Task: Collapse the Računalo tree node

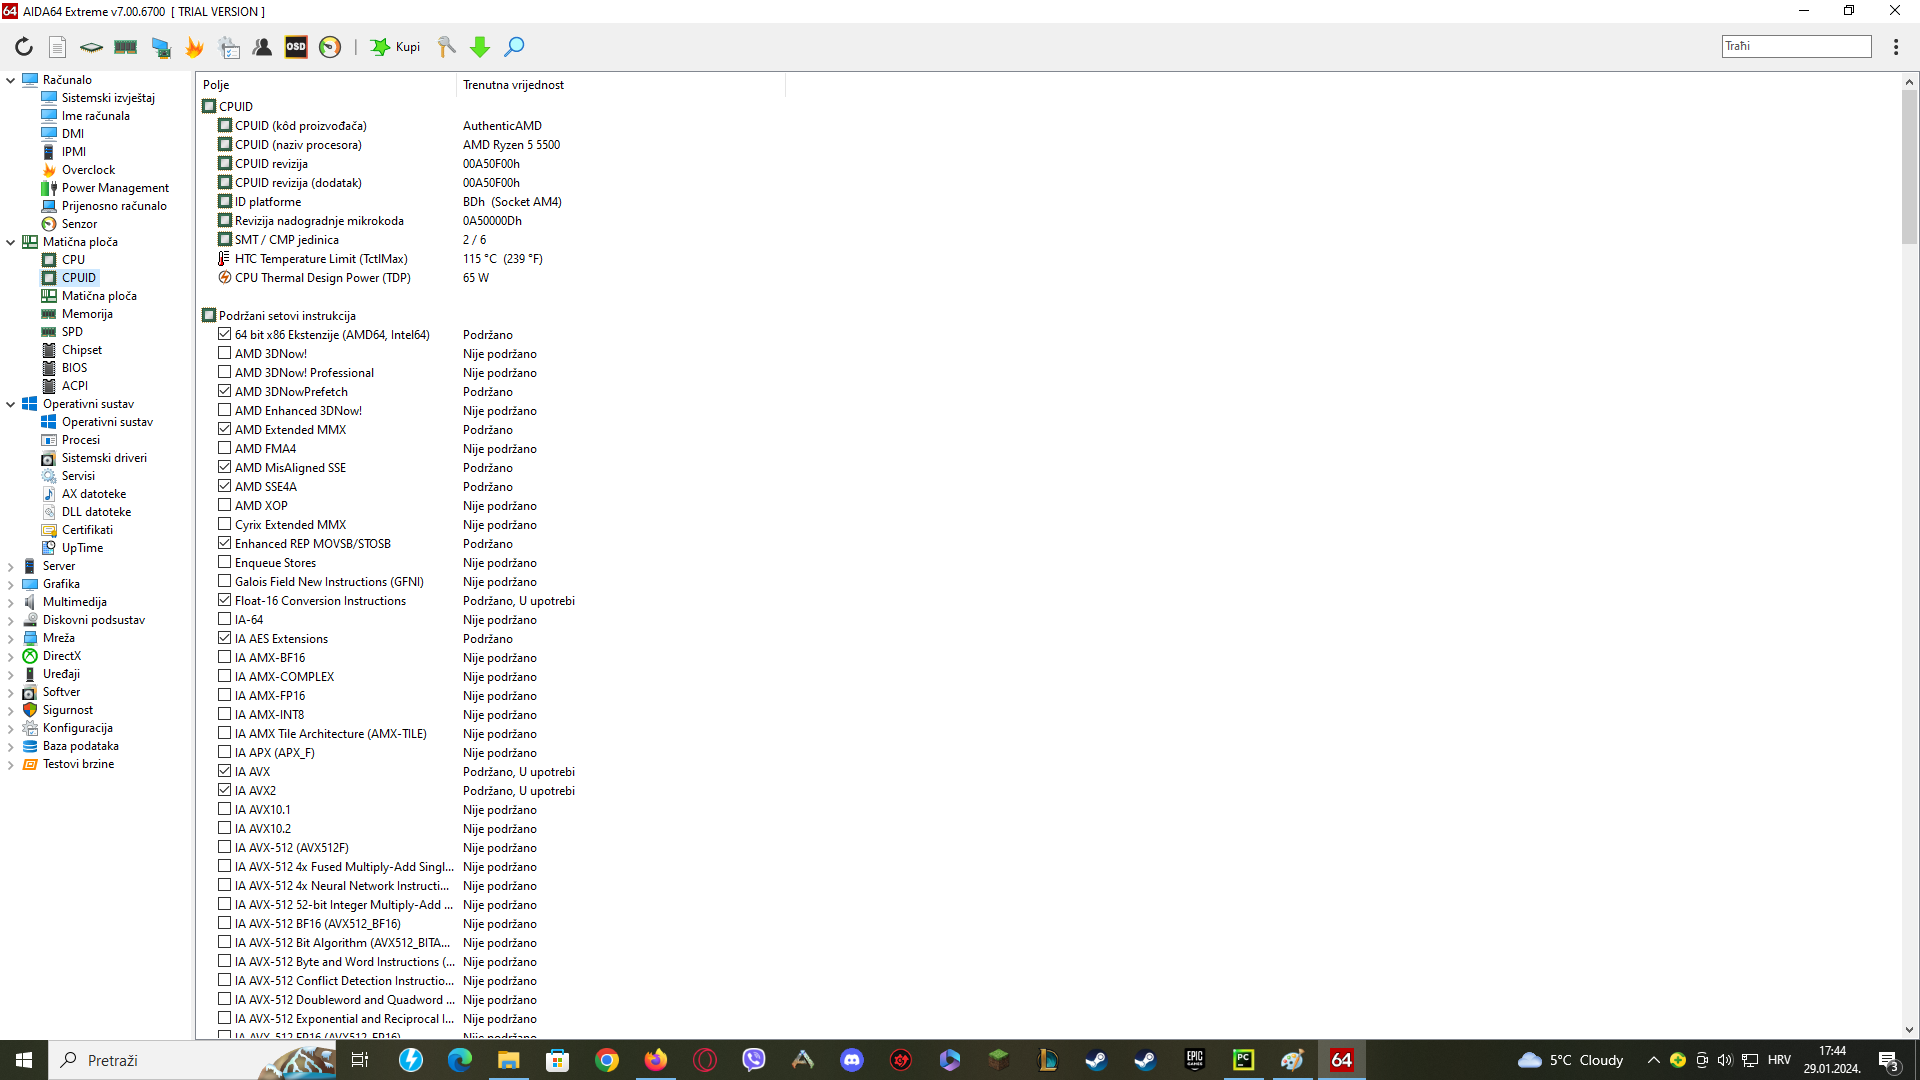Action: coord(11,80)
